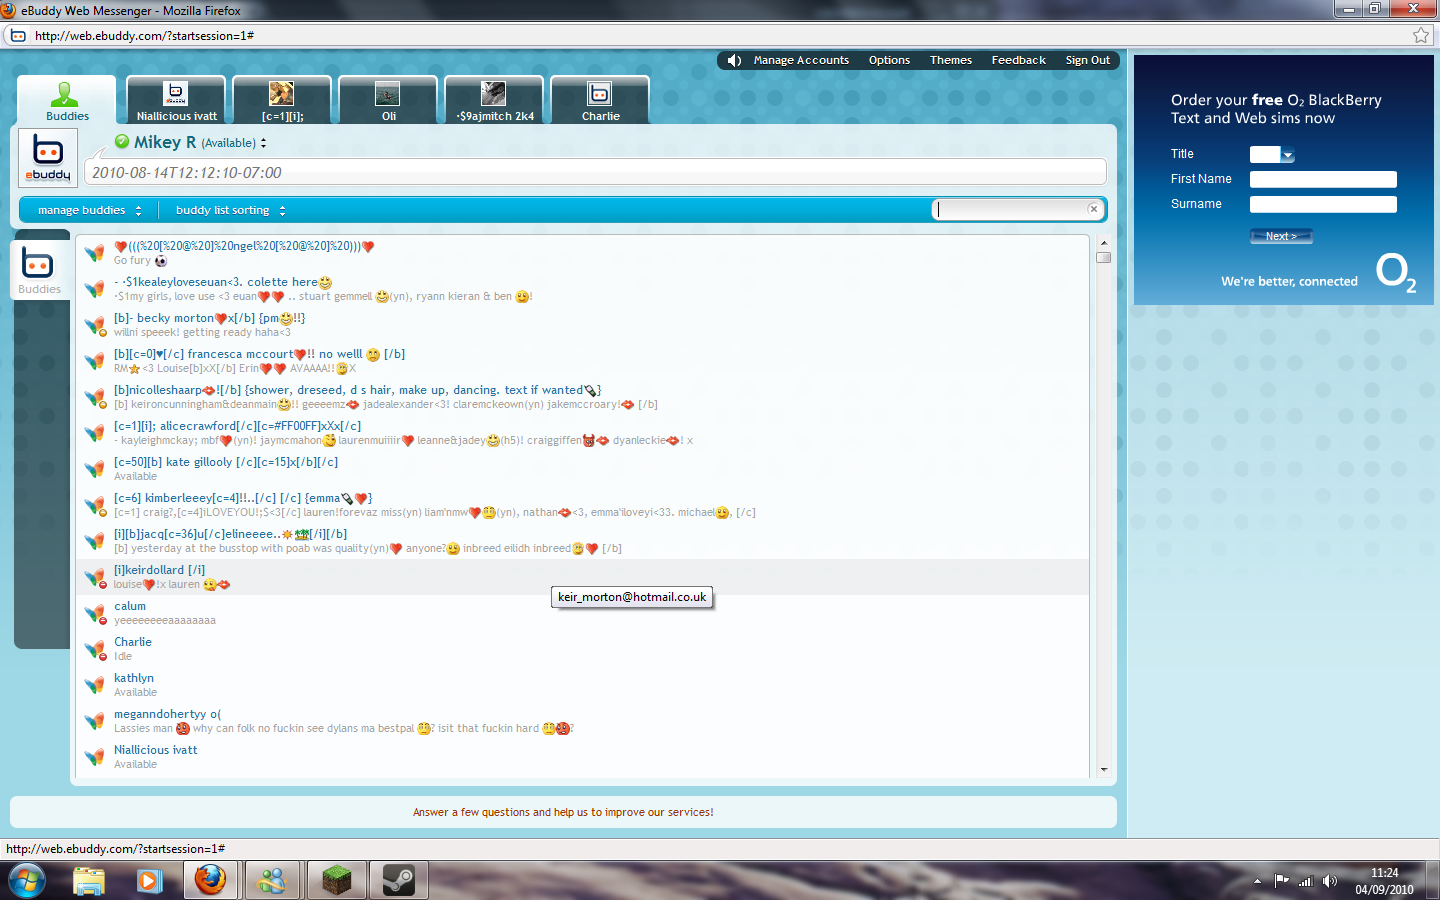The image size is (1440, 900).
Task: Open the Themes page
Action: click(951, 60)
